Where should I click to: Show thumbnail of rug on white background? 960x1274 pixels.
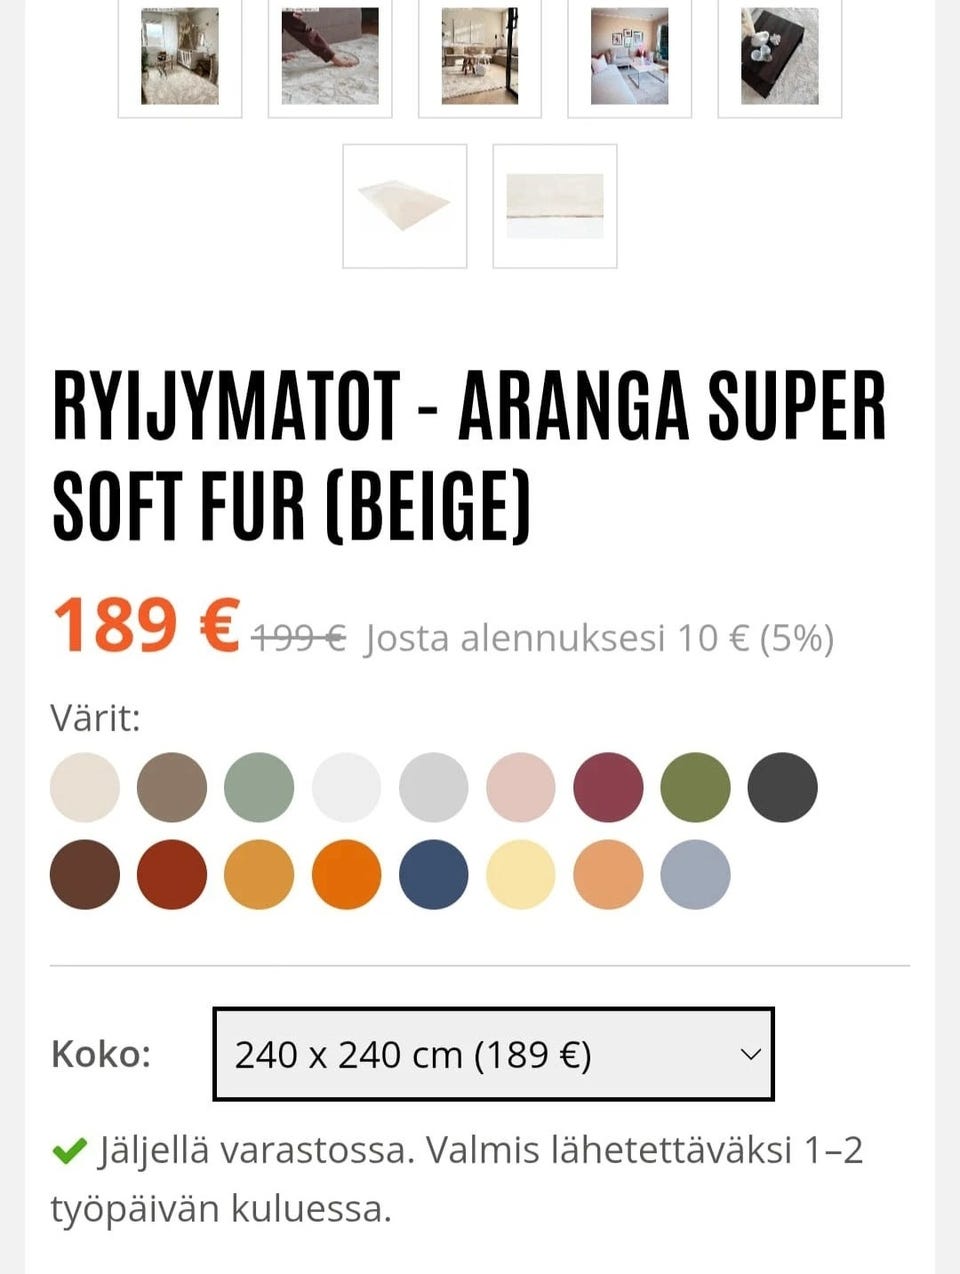(405, 206)
